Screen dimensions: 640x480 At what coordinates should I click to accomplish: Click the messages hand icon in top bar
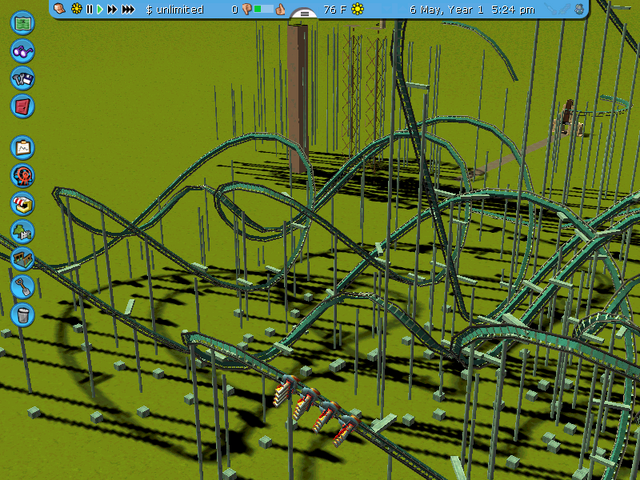59,9
